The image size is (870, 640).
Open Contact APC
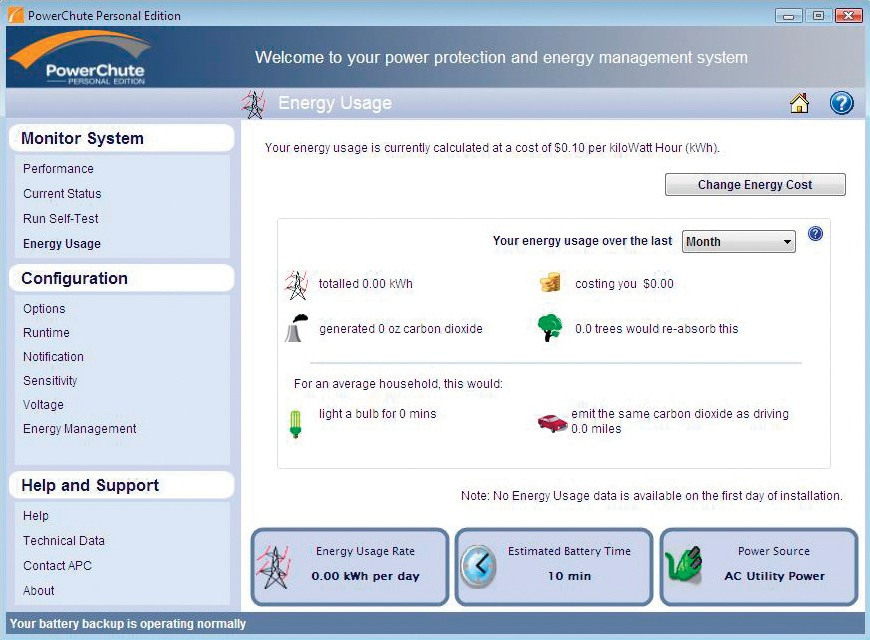tap(57, 566)
